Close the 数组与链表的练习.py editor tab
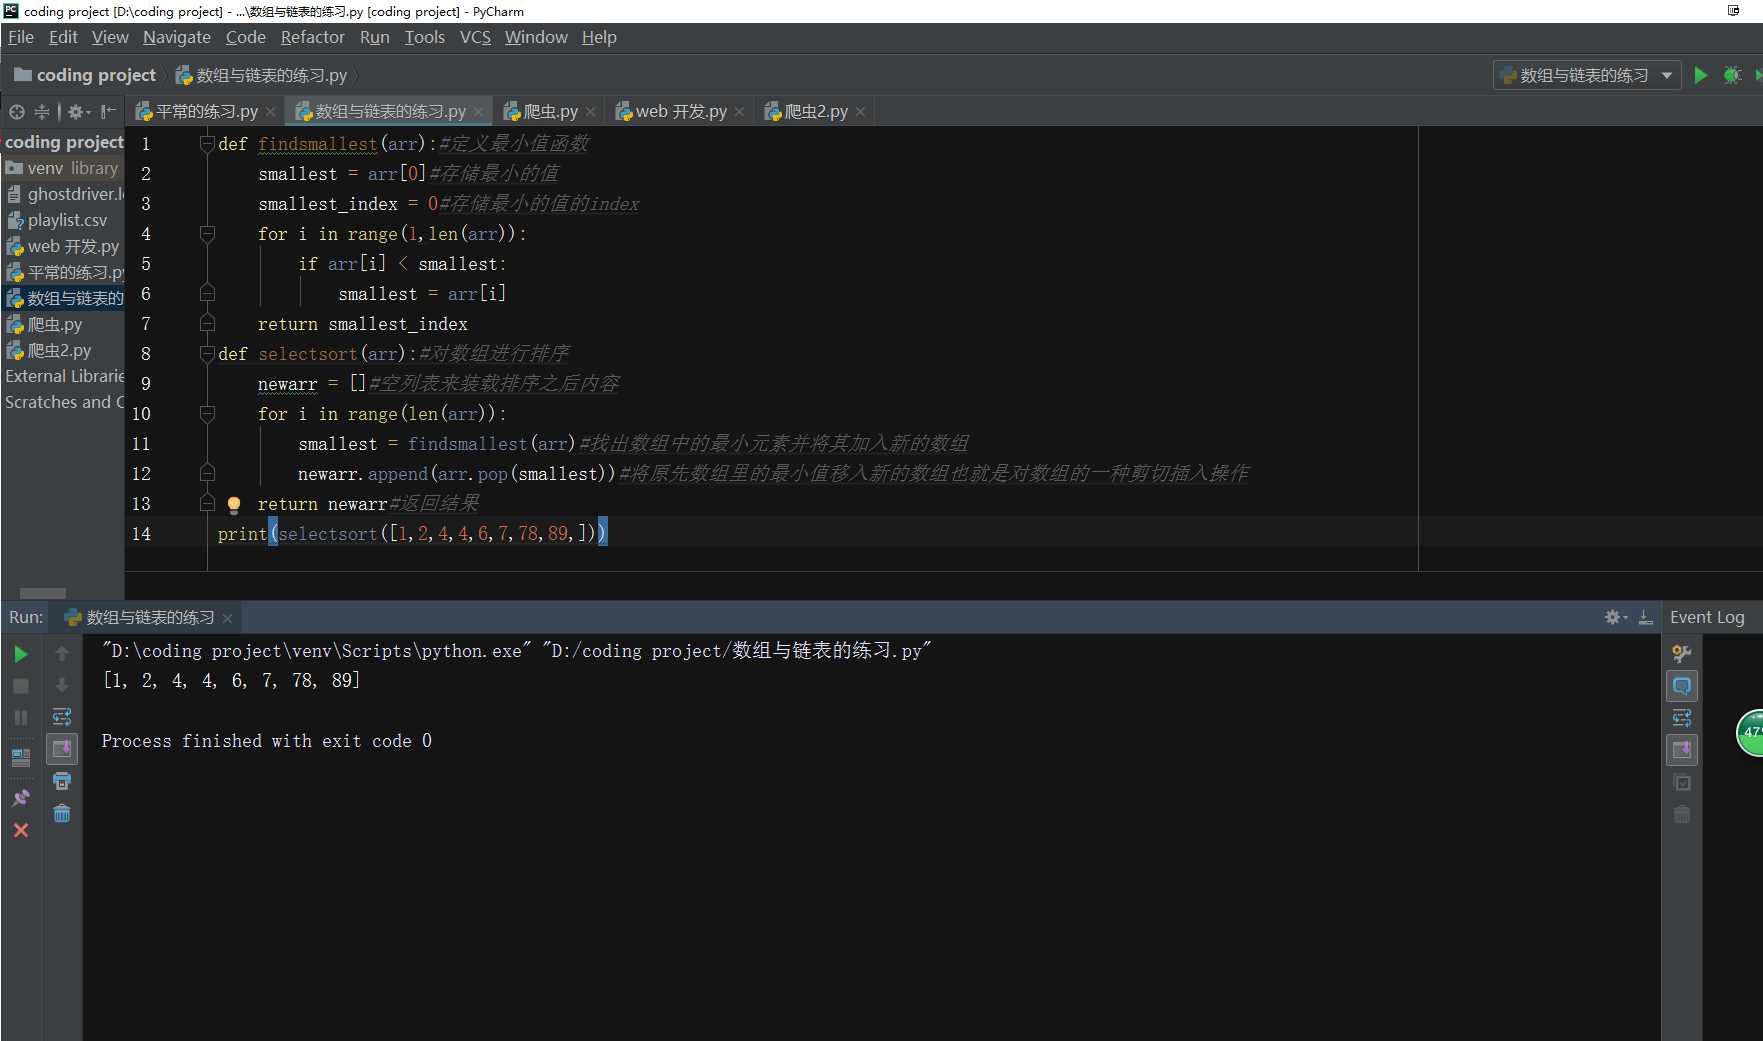 pyautogui.click(x=479, y=112)
